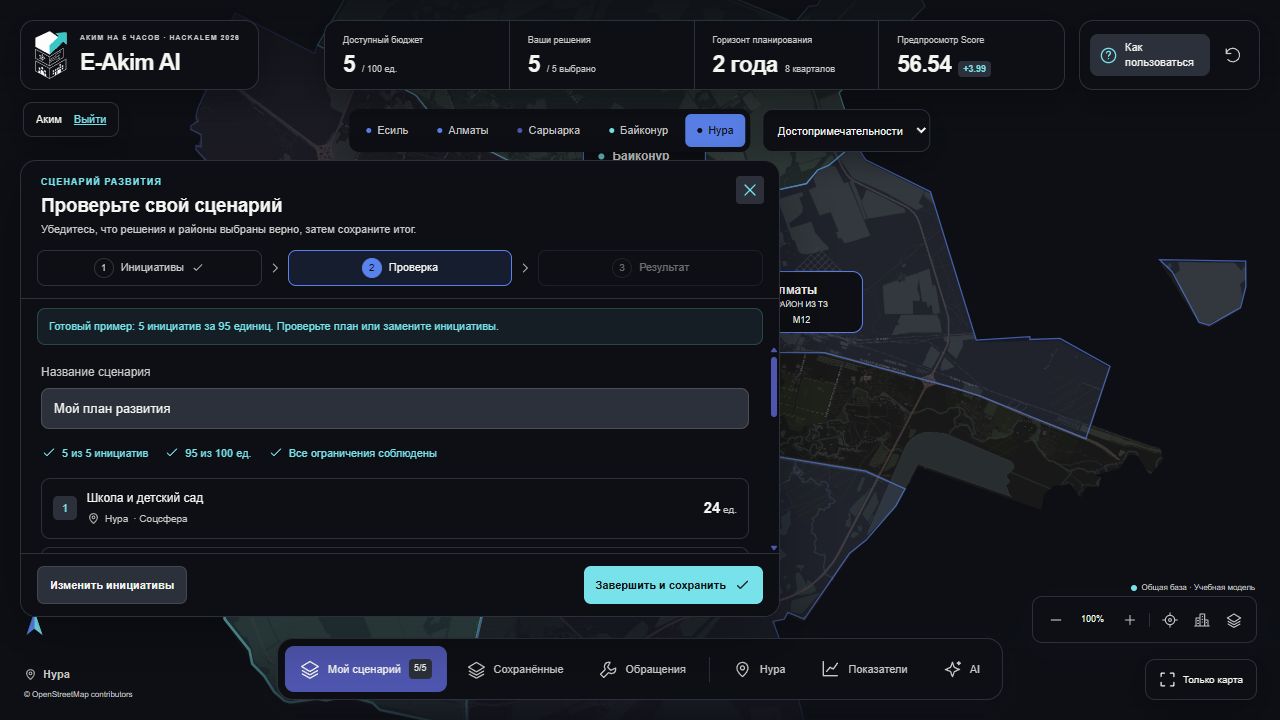Reset scenario with the undo arrow icon
1280x720 pixels.
(x=1233, y=55)
